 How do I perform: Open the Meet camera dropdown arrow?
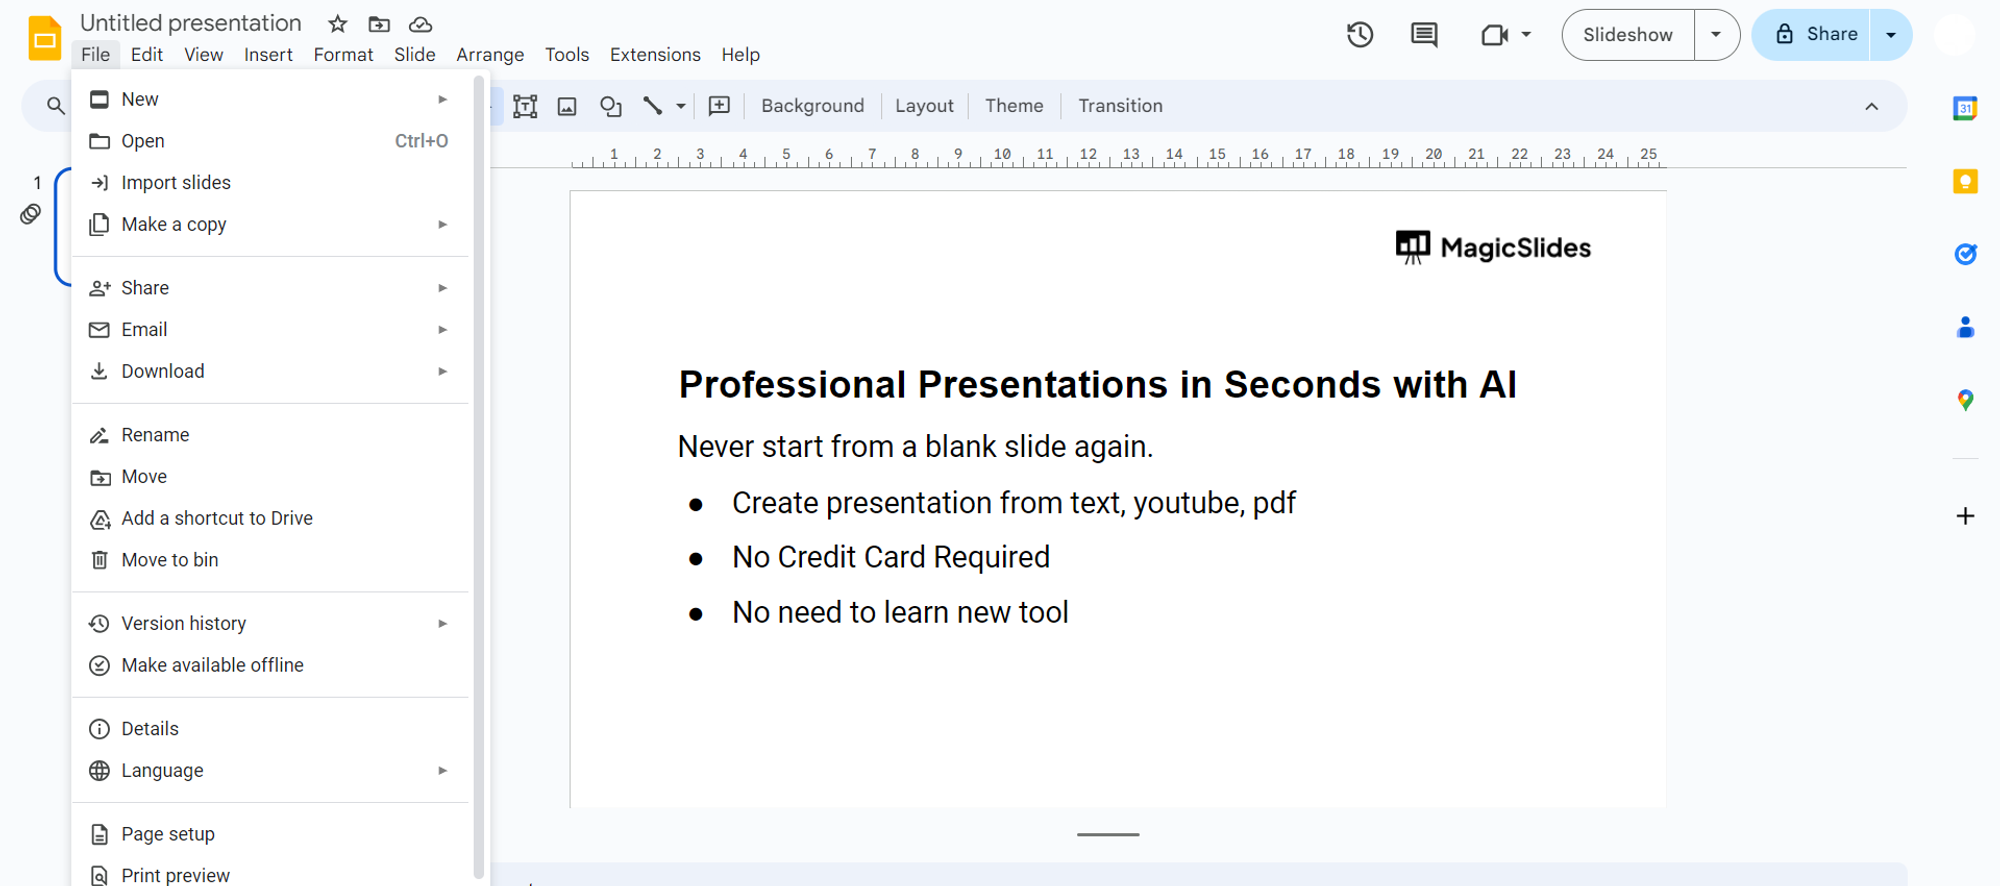(x=1526, y=35)
